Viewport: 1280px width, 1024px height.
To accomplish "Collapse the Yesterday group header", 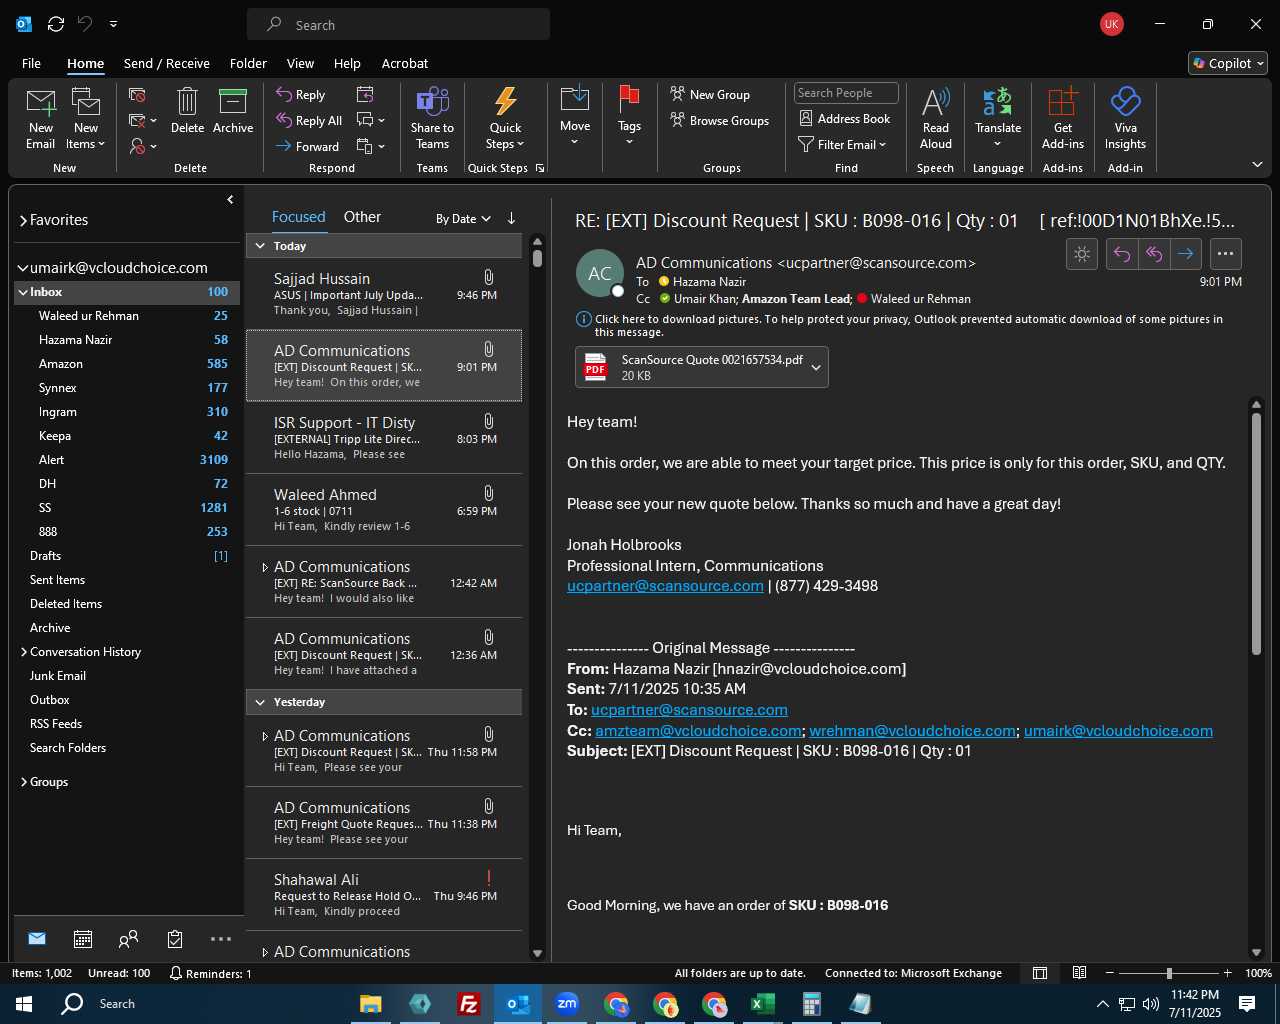I will (x=260, y=702).
